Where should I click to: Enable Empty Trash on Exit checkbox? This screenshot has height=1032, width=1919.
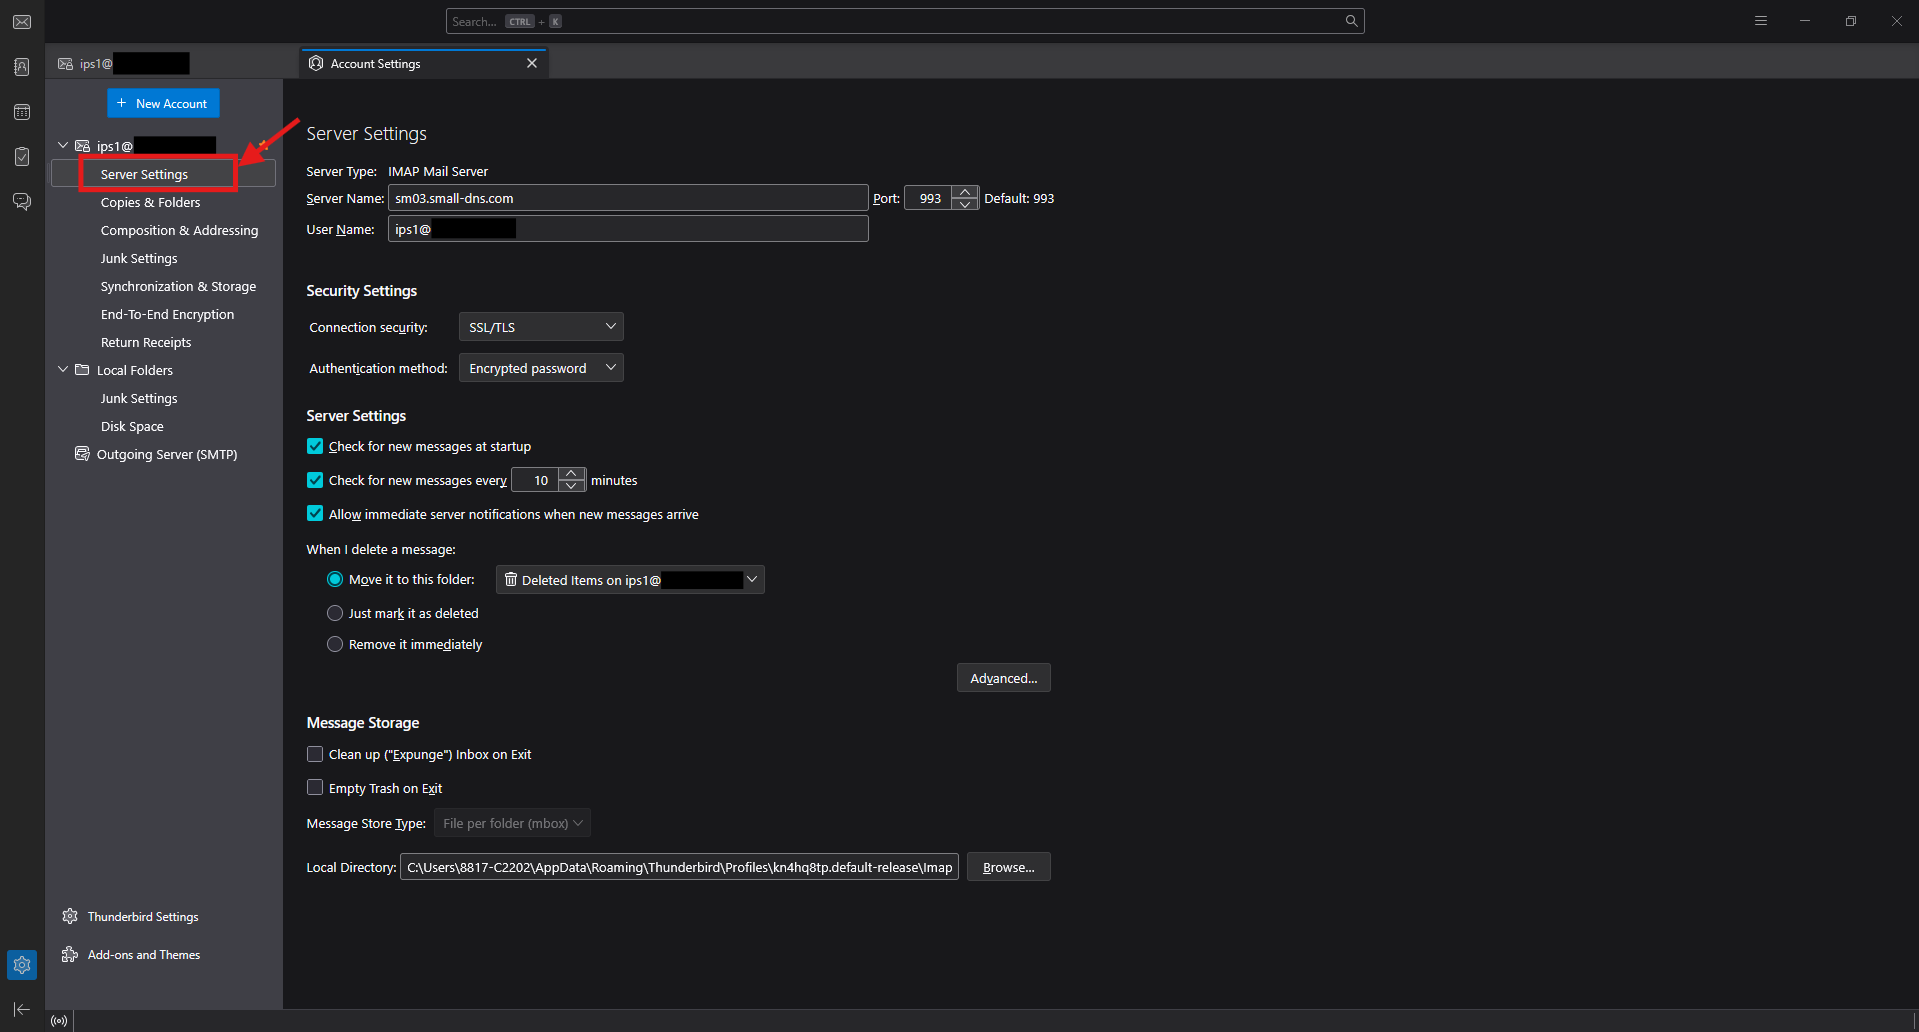click(x=315, y=788)
